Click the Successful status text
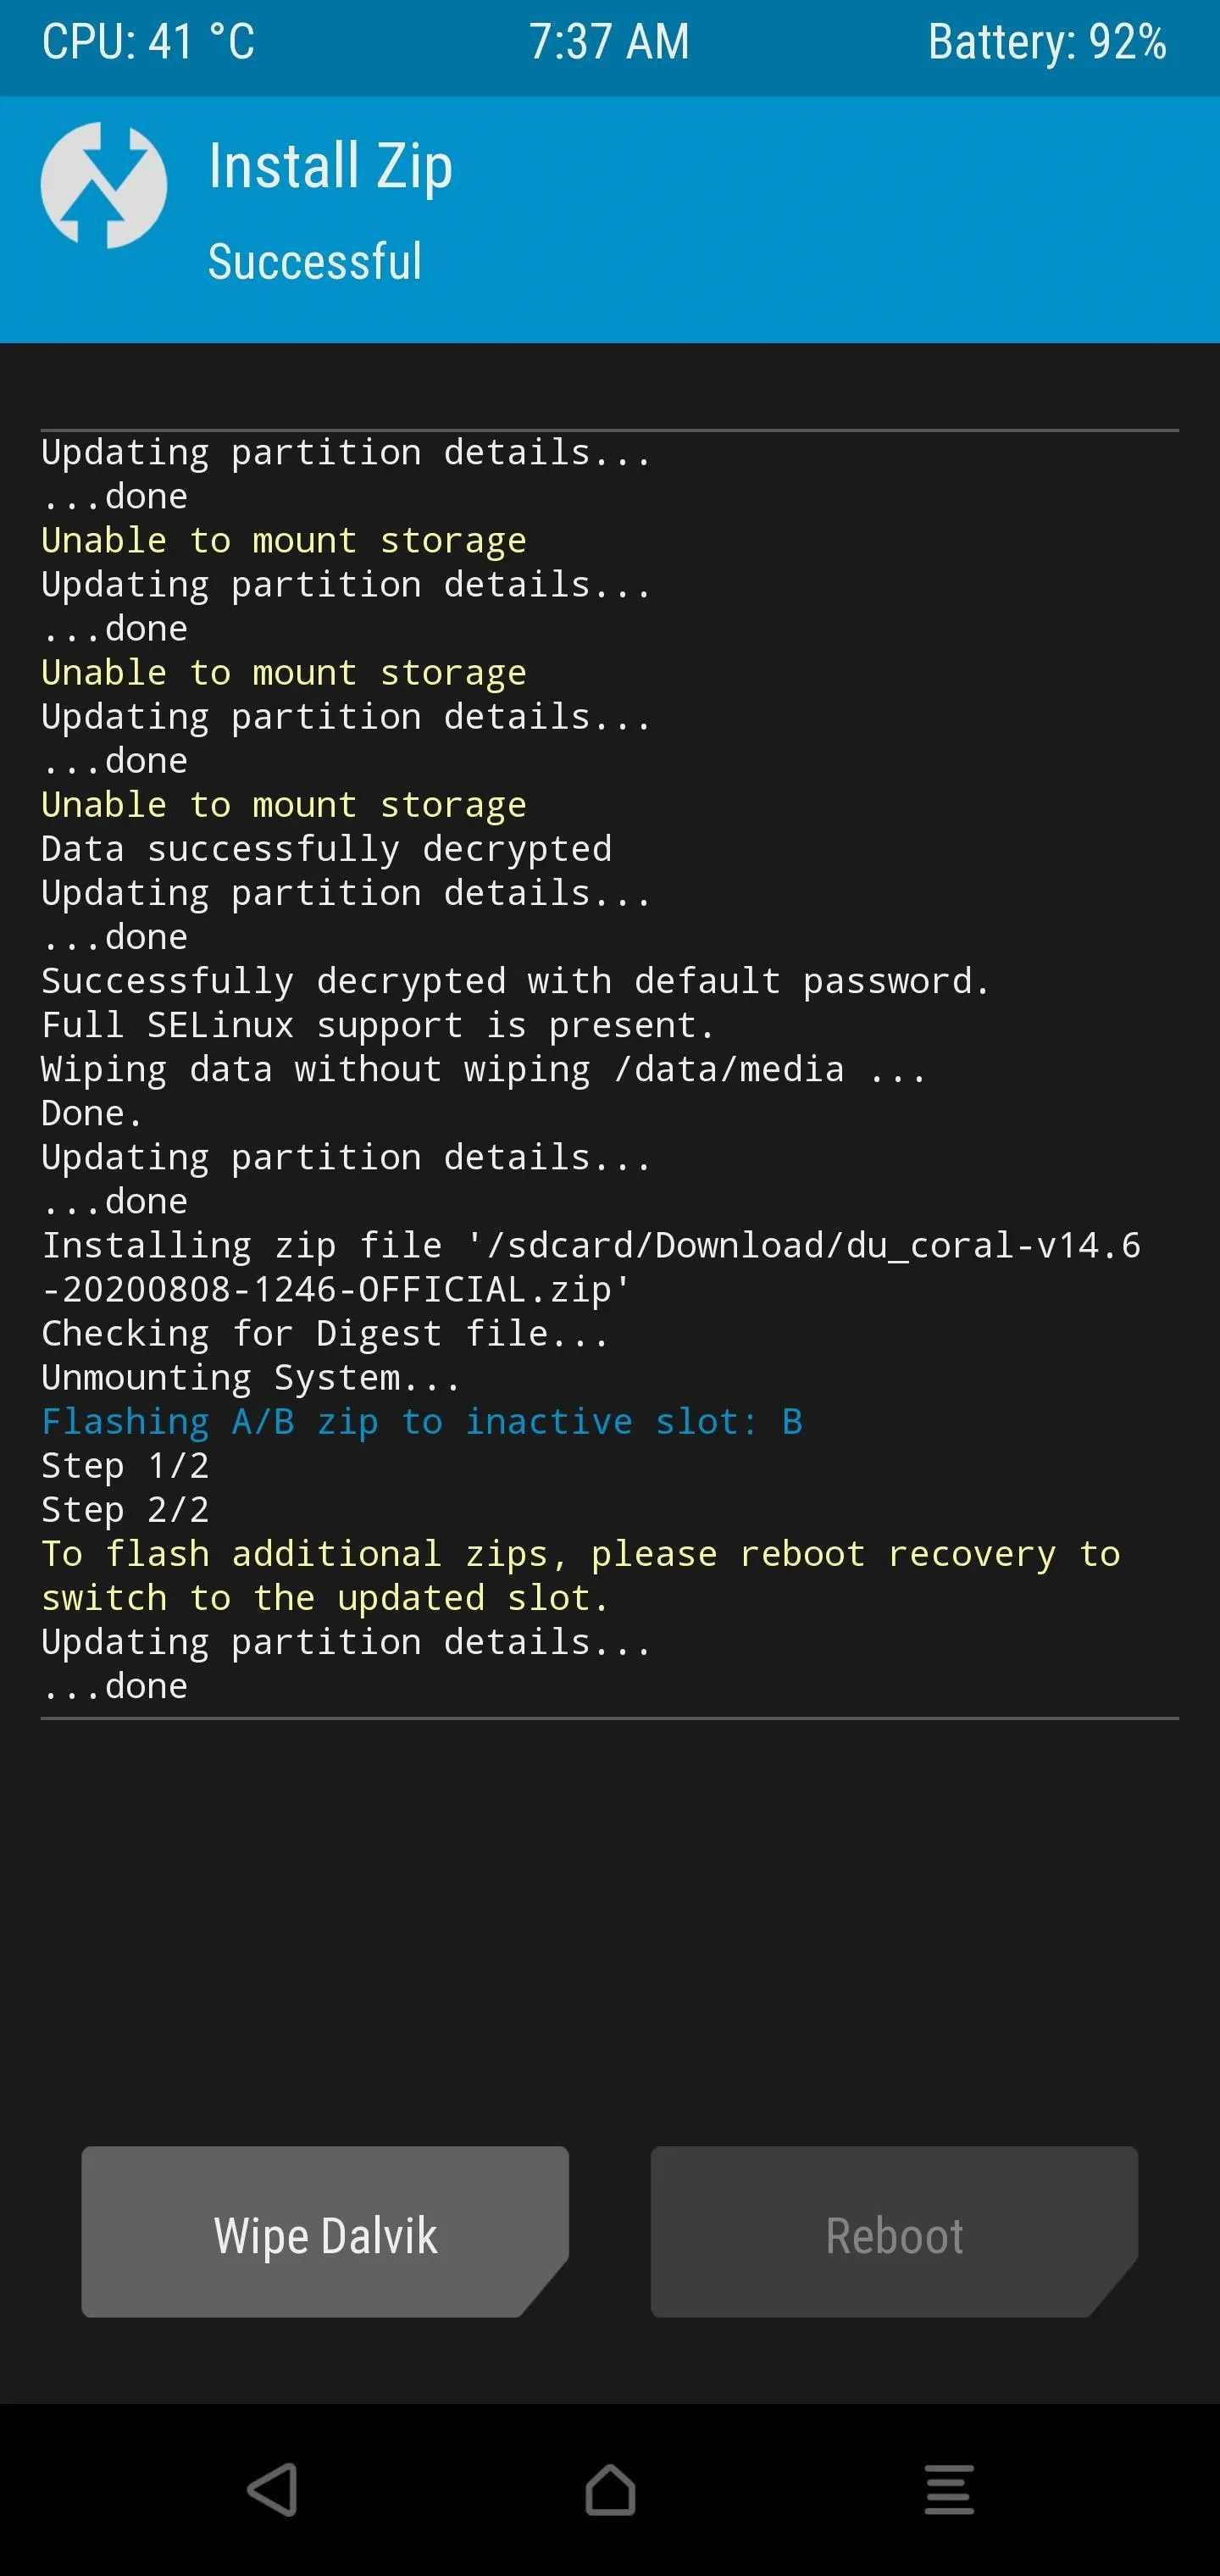Screen dimensions: 1220x2576 315,262
